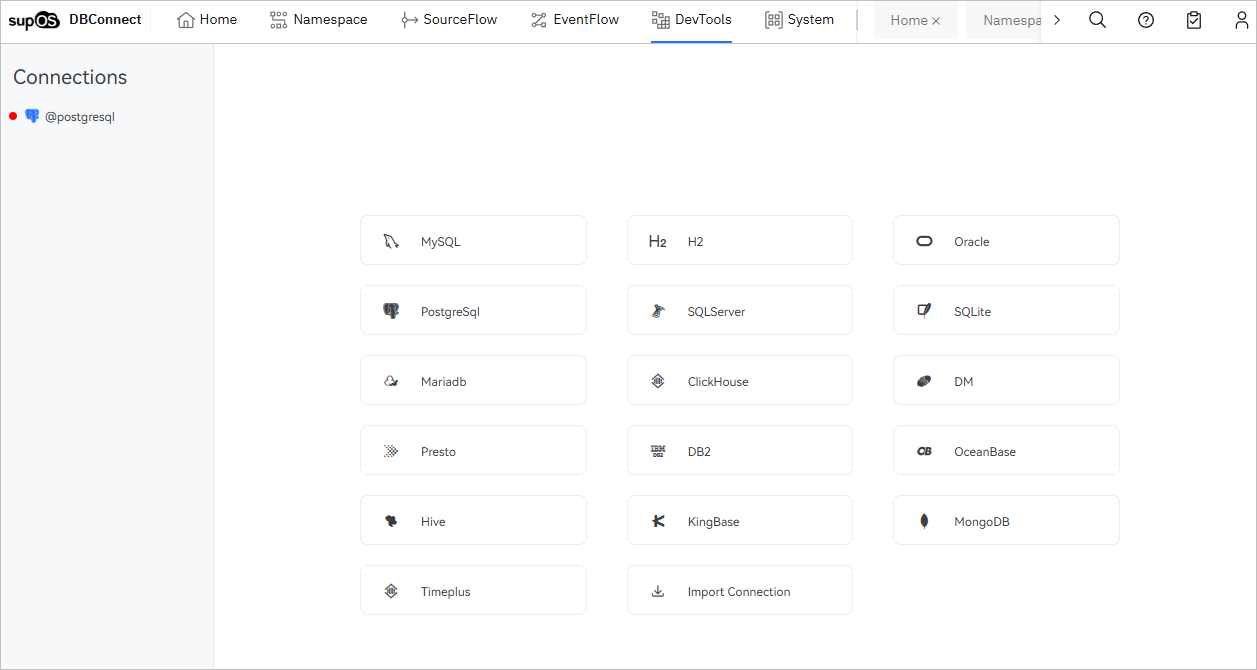Click the DM database icon
The image size is (1257, 670).
[x=924, y=381]
